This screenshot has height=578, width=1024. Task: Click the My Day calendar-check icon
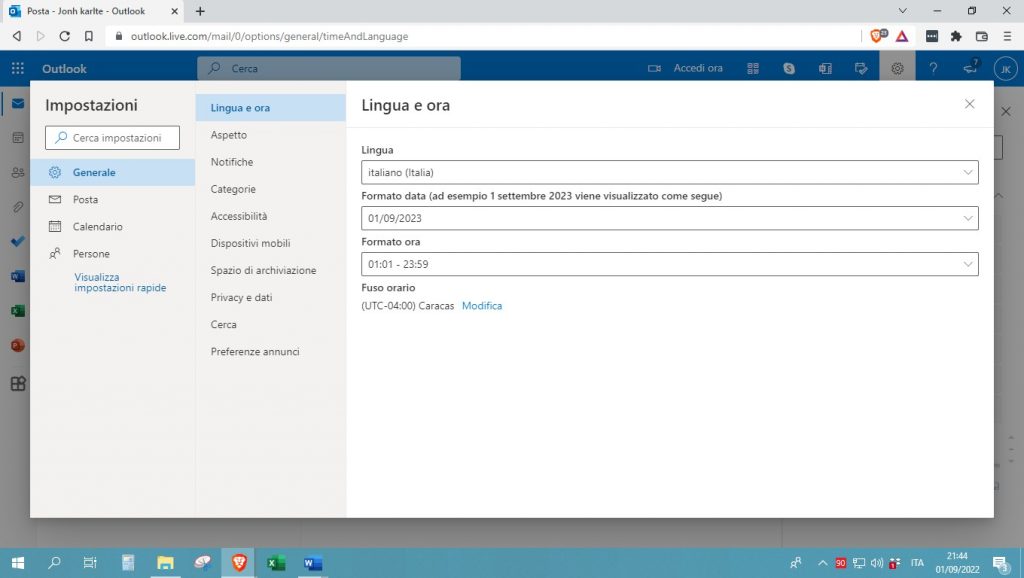click(x=861, y=69)
